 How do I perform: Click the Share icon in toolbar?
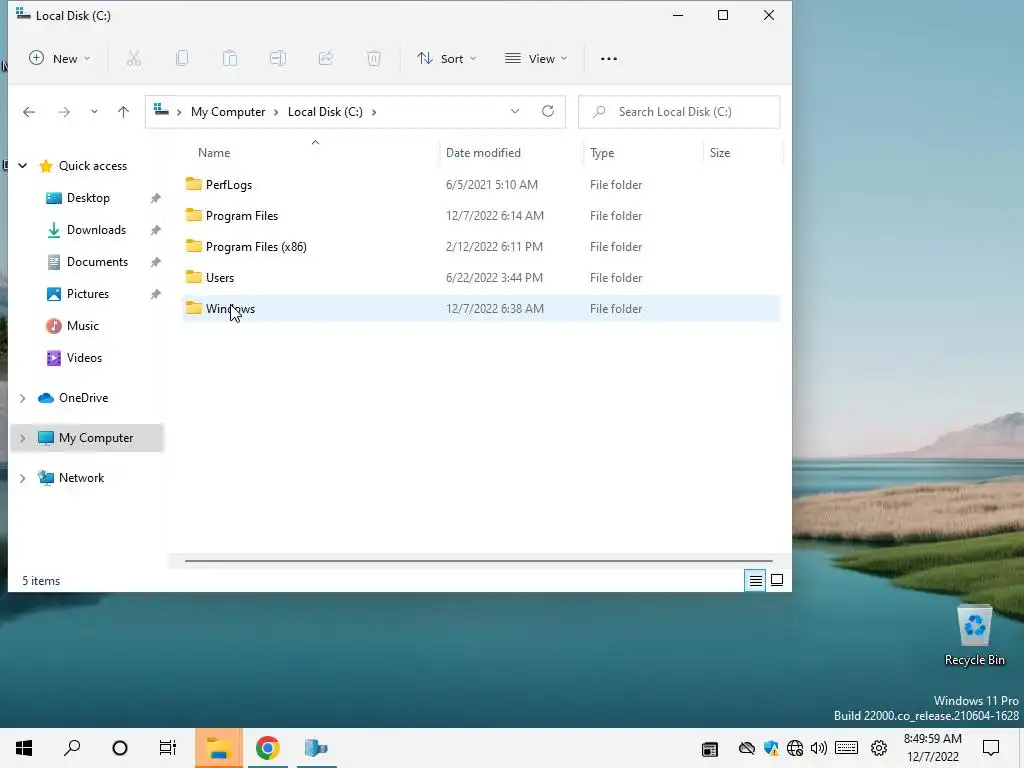(x=326, y=59)
